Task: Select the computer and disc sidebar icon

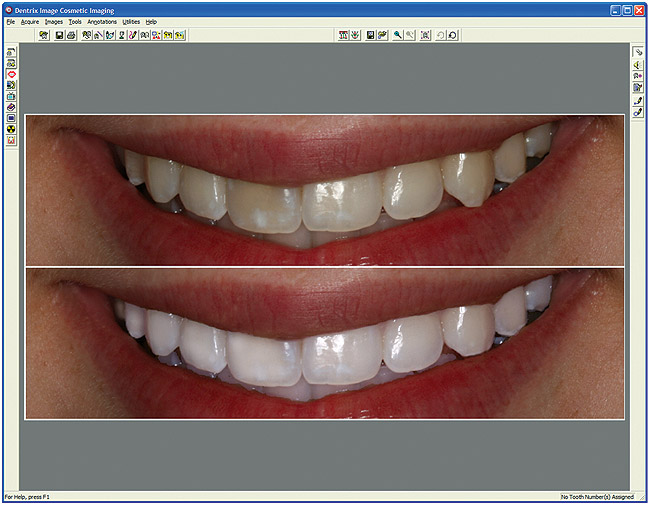Action: tap(11, 85)
